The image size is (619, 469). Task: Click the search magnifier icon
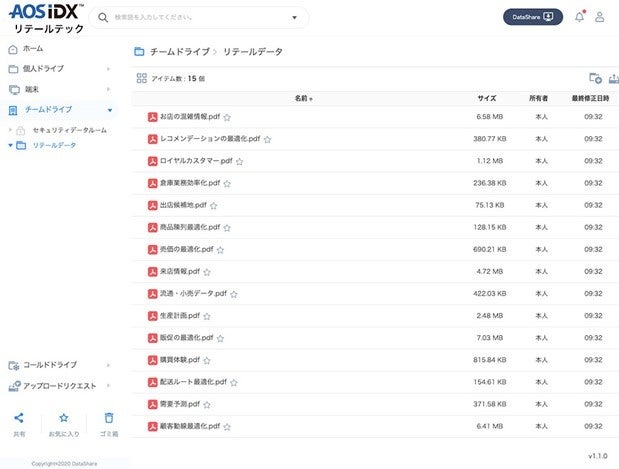[x=103, y=17]
